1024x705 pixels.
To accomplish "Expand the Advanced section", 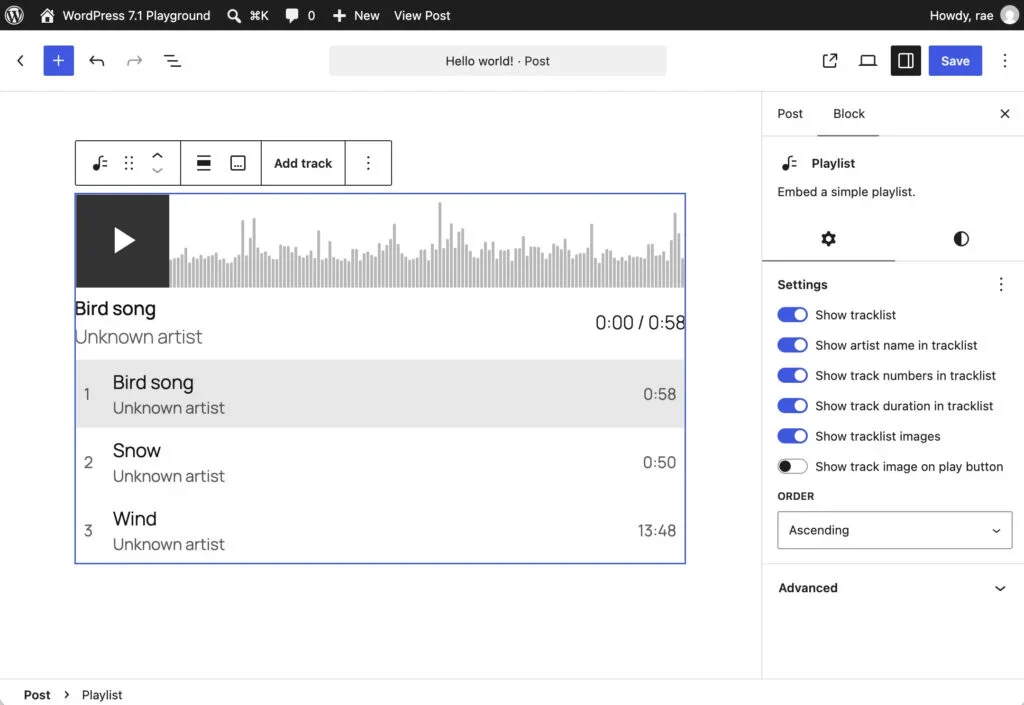I will pyautogui.click(x=893, y=588).
